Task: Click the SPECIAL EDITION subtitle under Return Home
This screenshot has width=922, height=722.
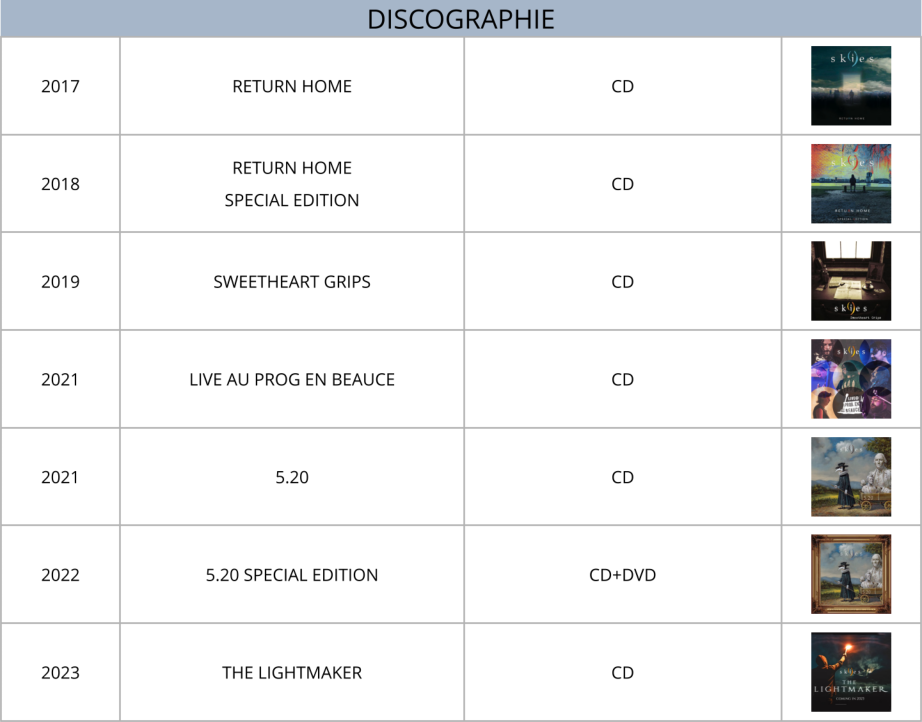Action: tap(292, 200)
